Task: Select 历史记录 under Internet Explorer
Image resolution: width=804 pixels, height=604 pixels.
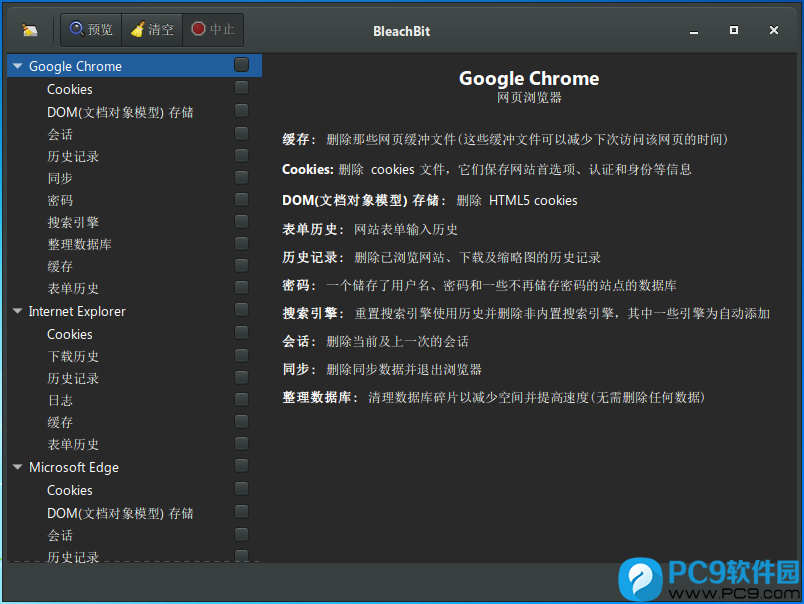Action: pyautogui.click(x=73, y=378)
